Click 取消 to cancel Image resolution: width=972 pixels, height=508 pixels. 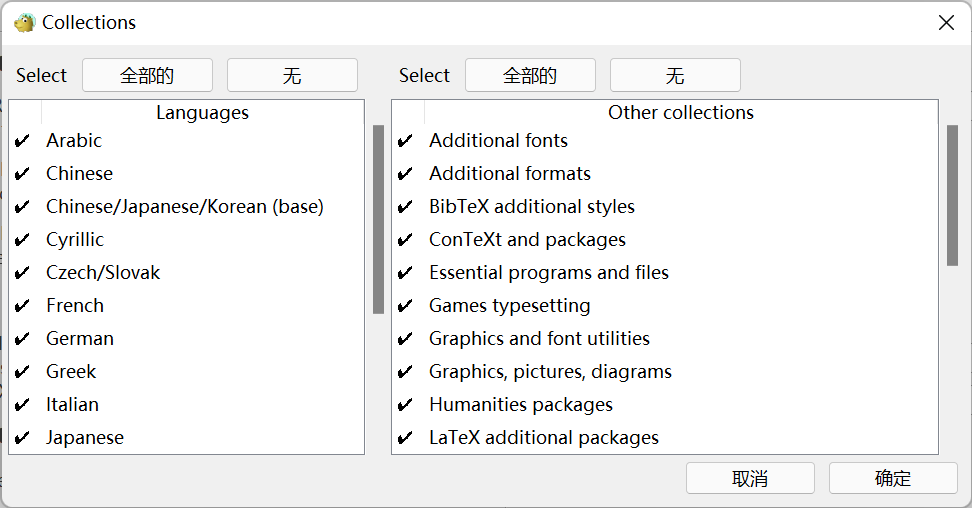[750, 478]
